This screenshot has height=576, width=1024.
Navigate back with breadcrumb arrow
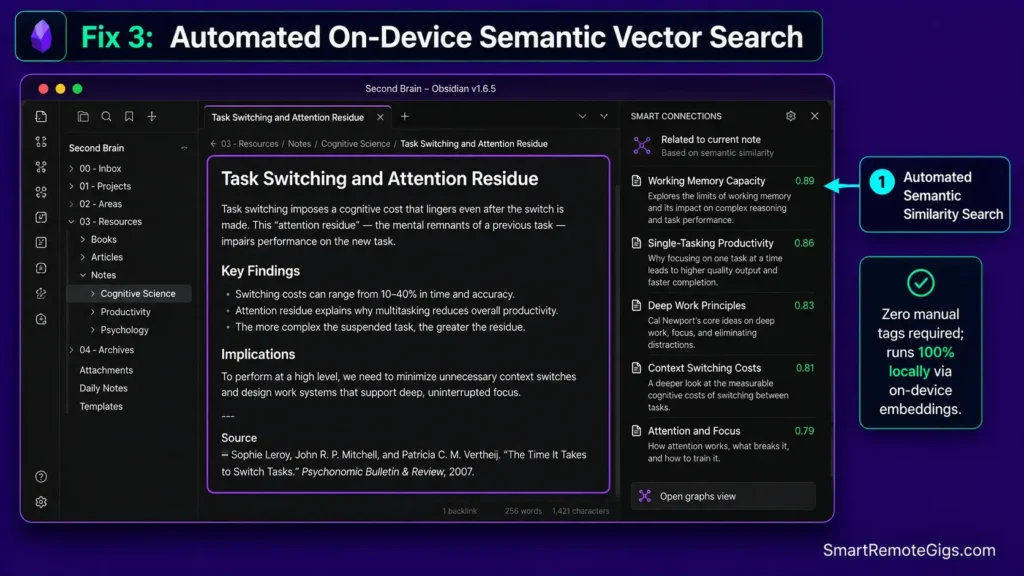pos(213,144)
